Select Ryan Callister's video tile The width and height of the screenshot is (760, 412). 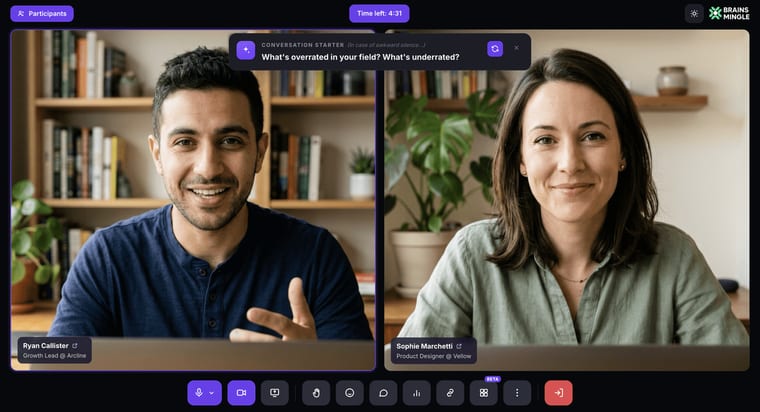(193, 200)
